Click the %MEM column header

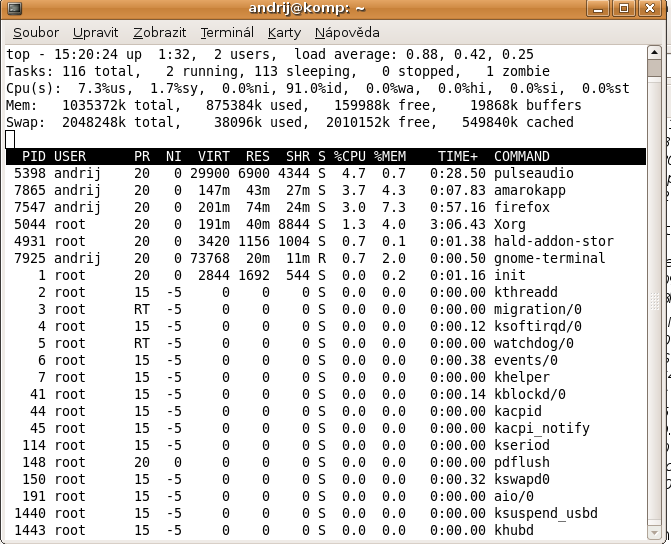390,156
